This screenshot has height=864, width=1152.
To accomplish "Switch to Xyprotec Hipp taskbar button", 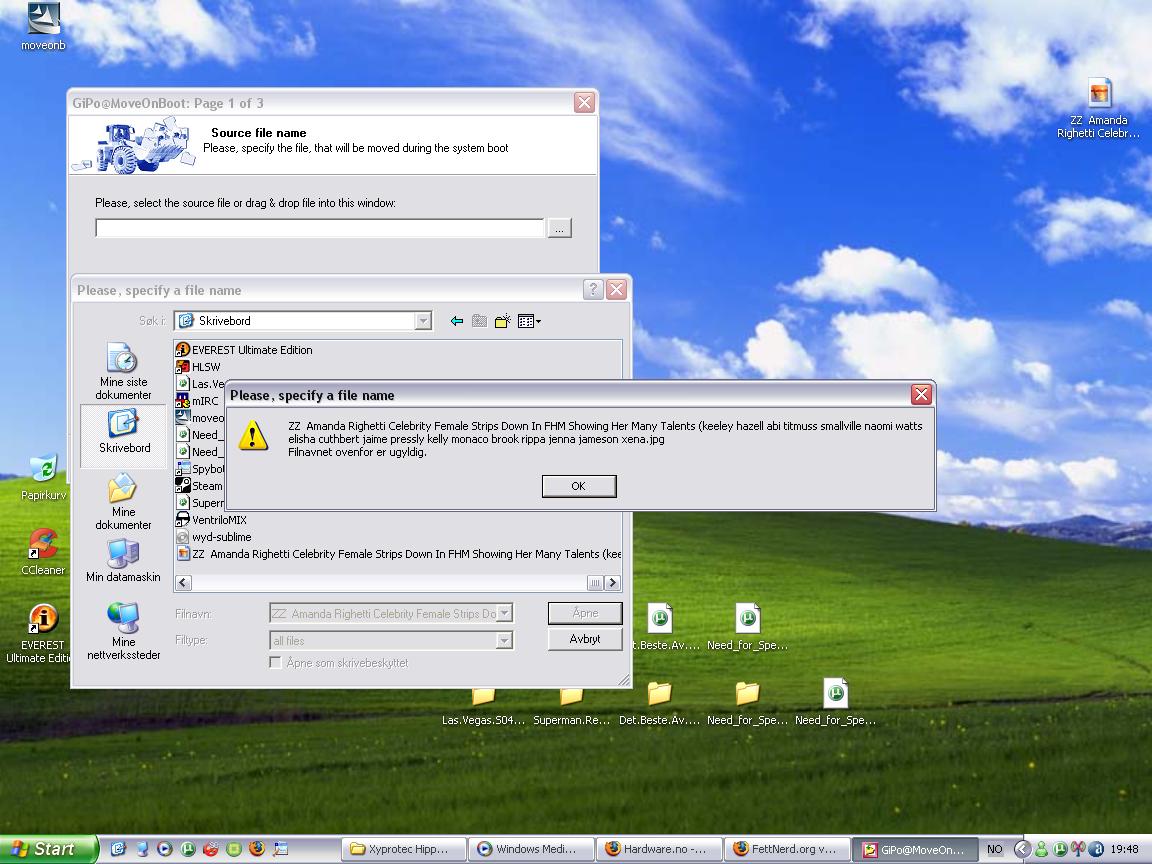I will point(404,849).
